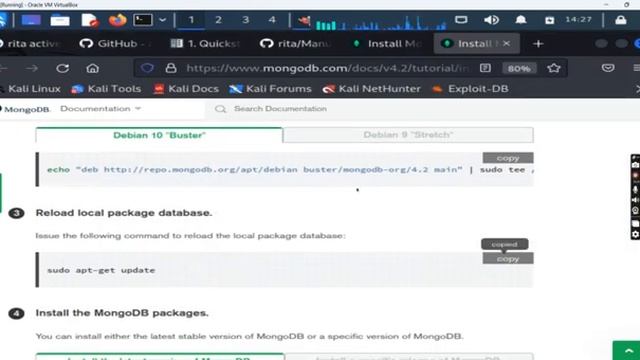Go to the Firefox home page
This screenshot has width=640, height=360.
coord(93,68)
